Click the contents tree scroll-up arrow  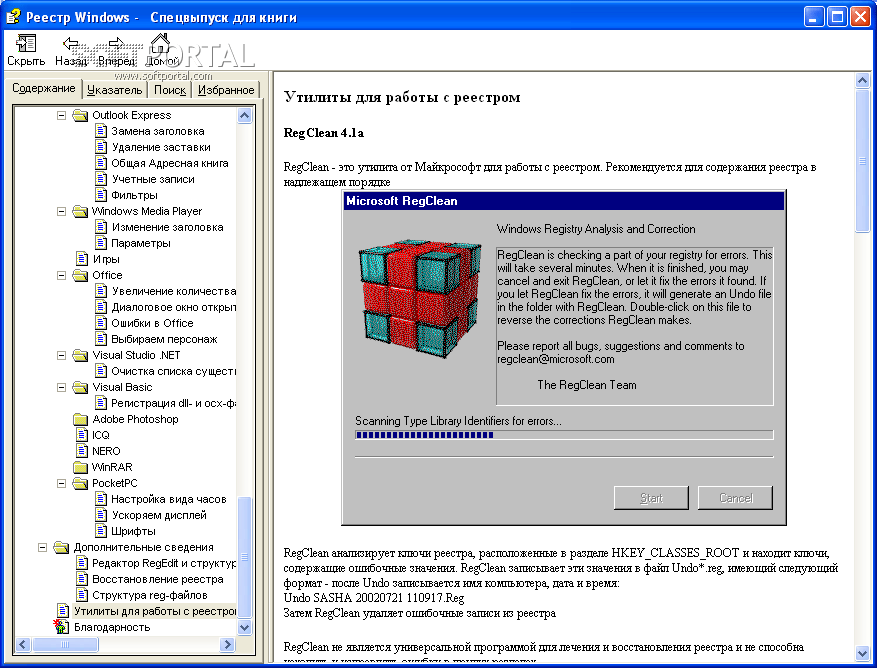(244, 116)
